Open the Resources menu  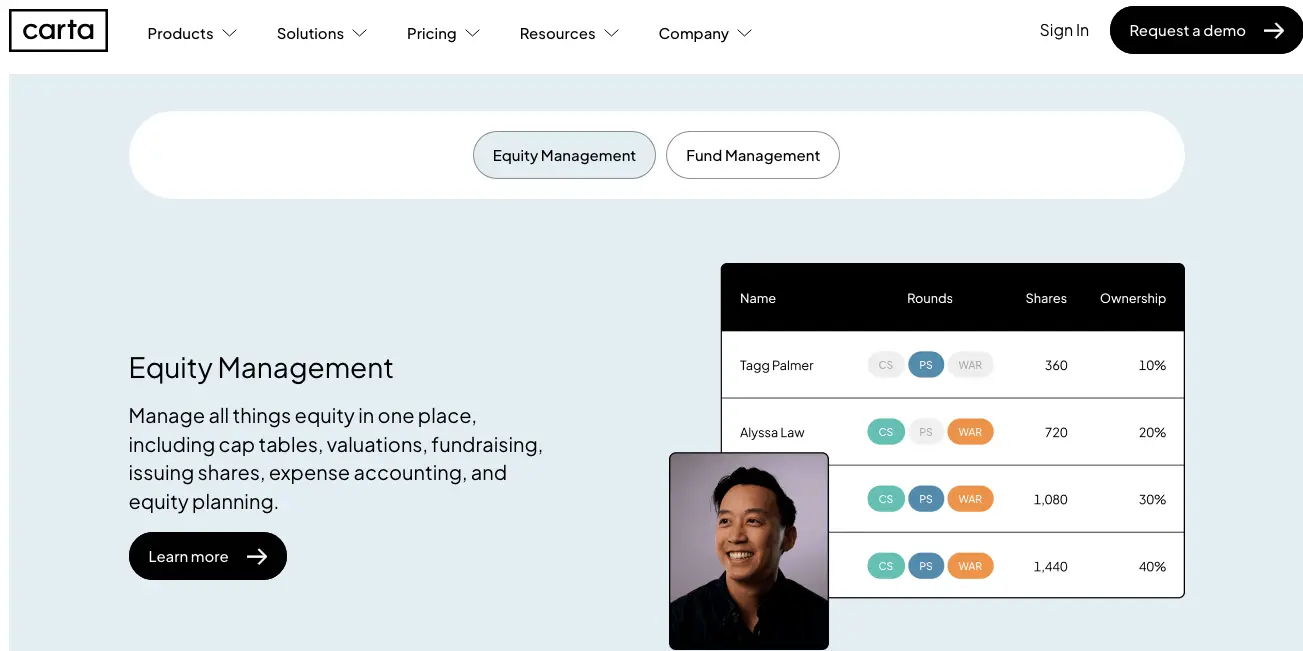click(x=569, y=34)
